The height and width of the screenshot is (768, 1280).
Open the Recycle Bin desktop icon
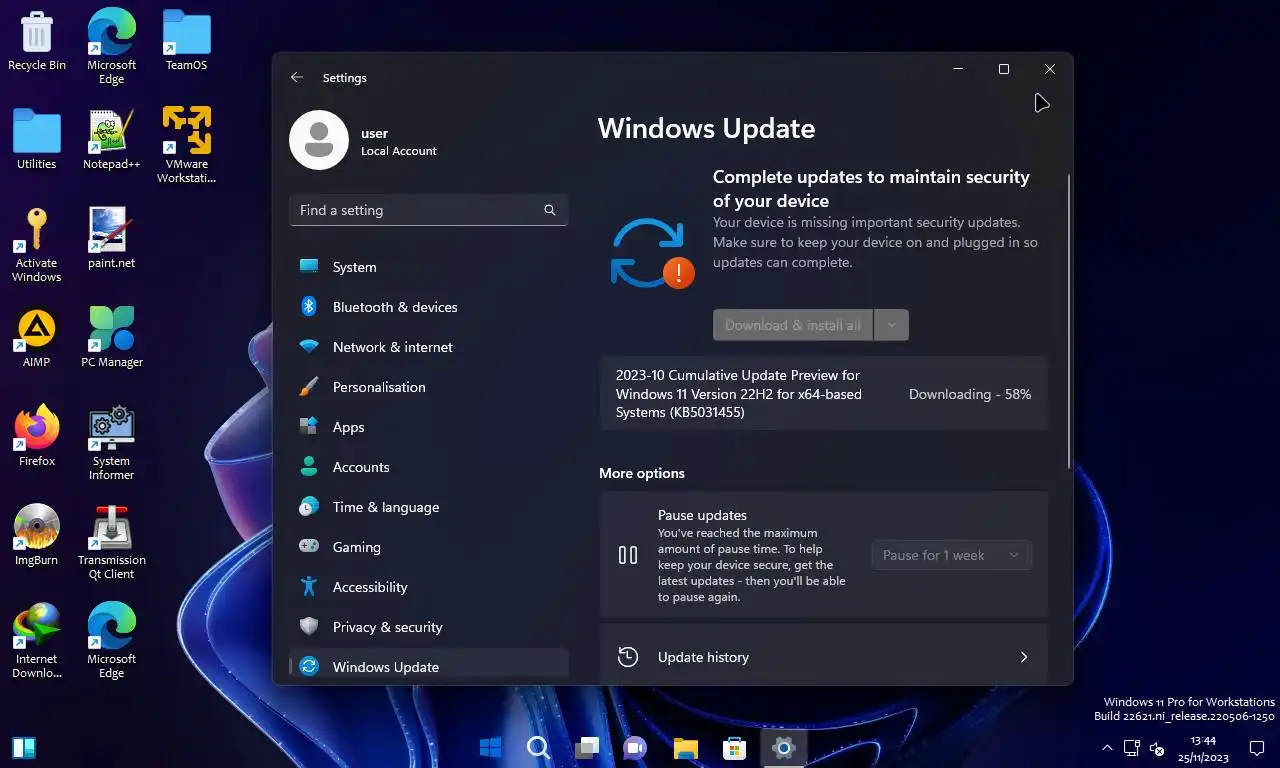tap(37, 40)
